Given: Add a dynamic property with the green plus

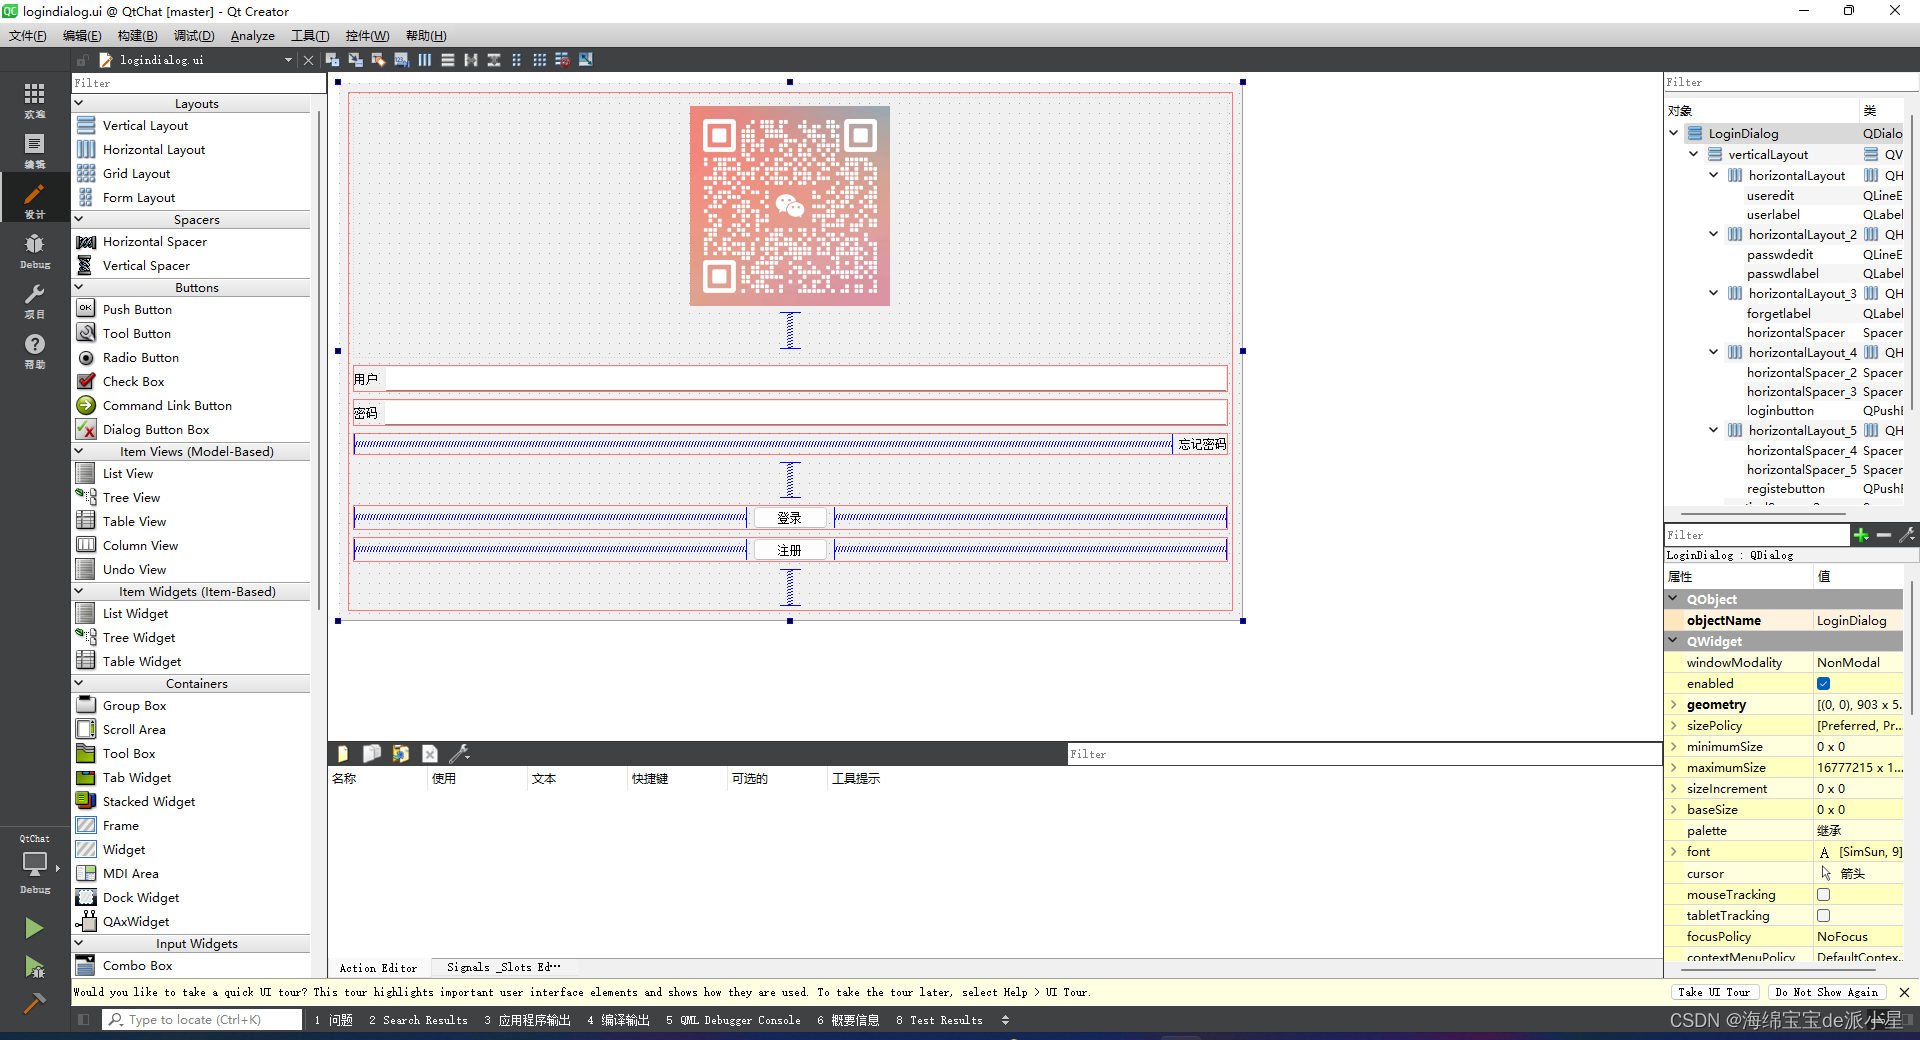Looking at the screenshot, I should coord(1861,535).
